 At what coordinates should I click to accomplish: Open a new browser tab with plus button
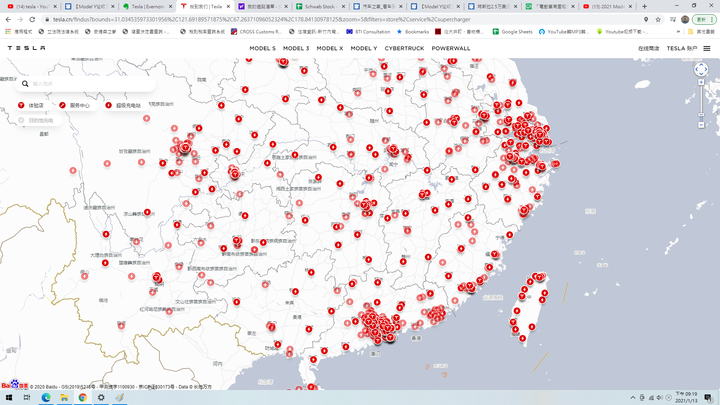[x=644, y=6]
